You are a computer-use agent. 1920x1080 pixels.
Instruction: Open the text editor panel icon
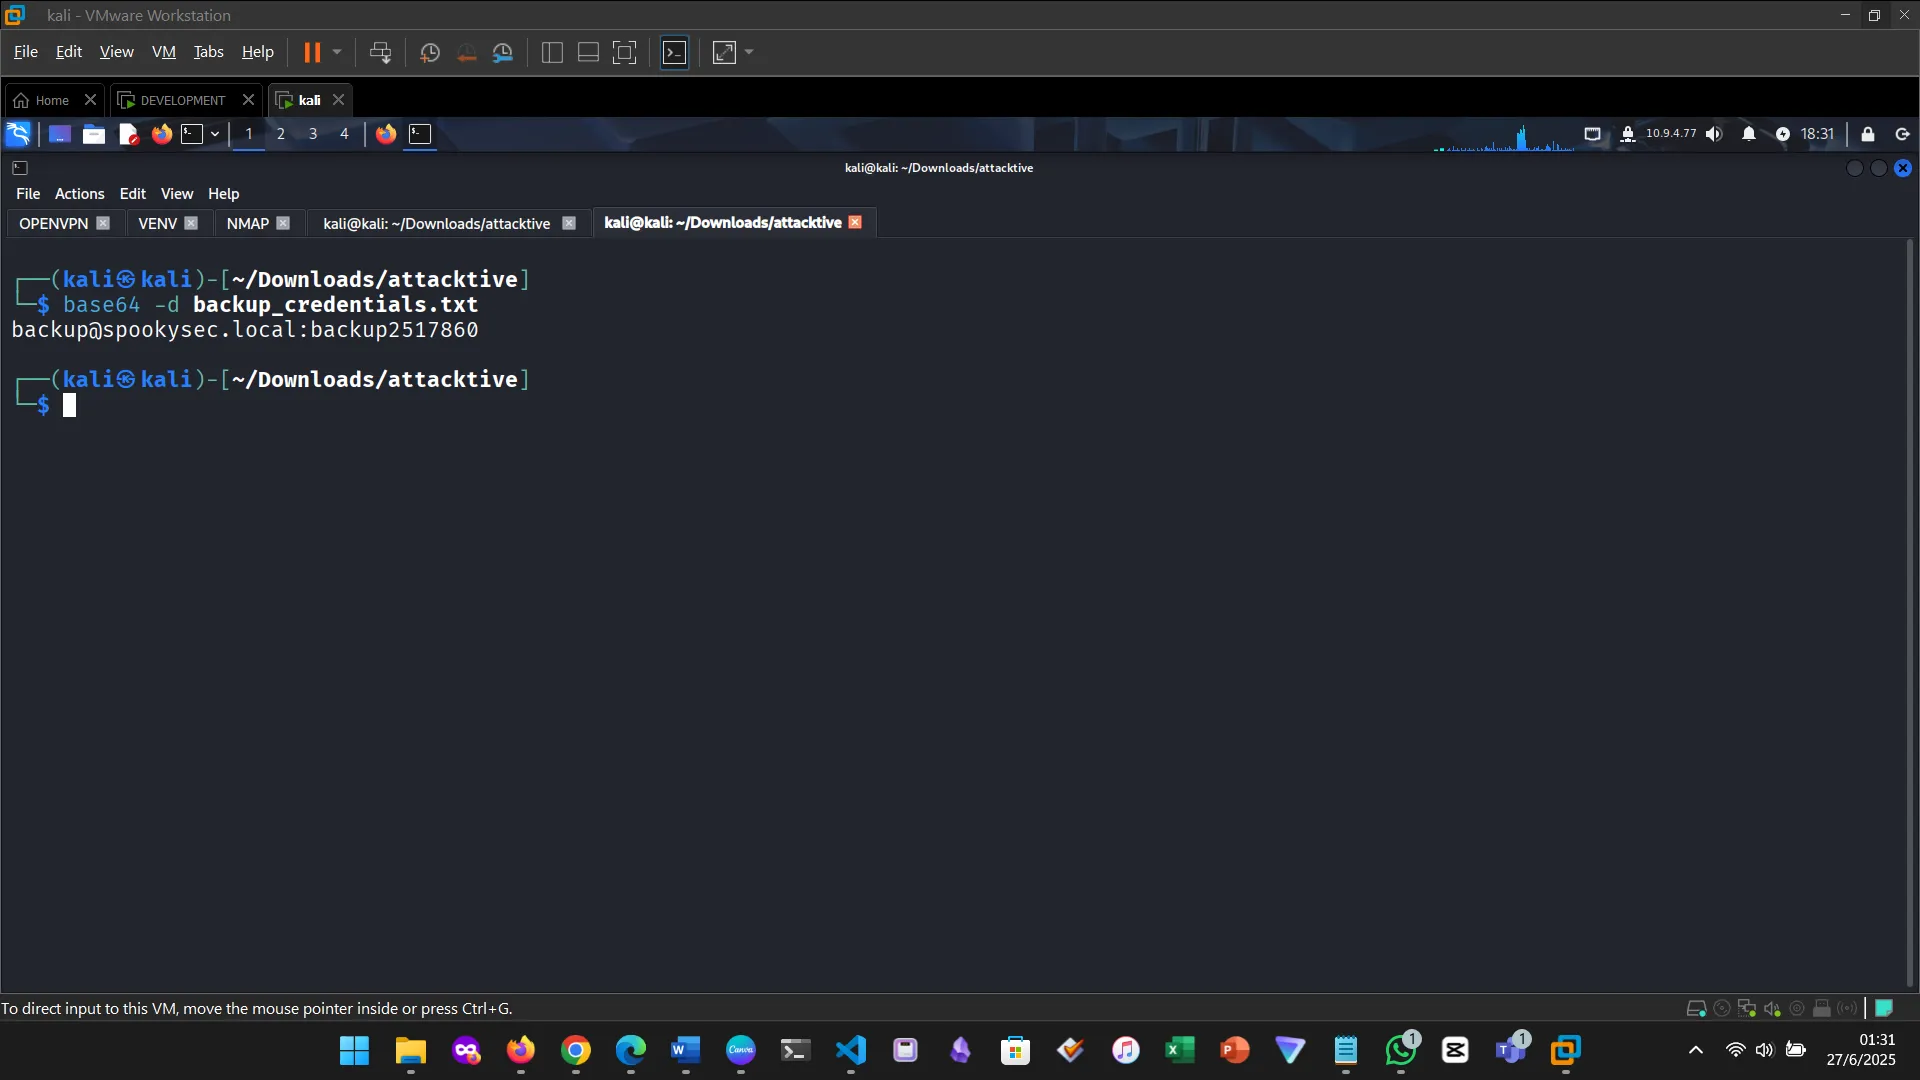[x=127, y=133]
